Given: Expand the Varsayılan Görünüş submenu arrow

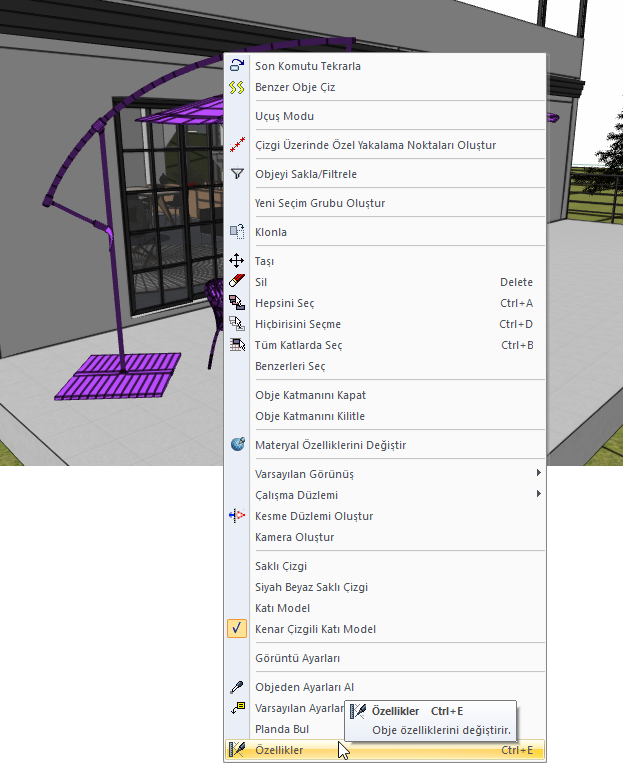Looking at the screenshot, I should click(539, 473).
